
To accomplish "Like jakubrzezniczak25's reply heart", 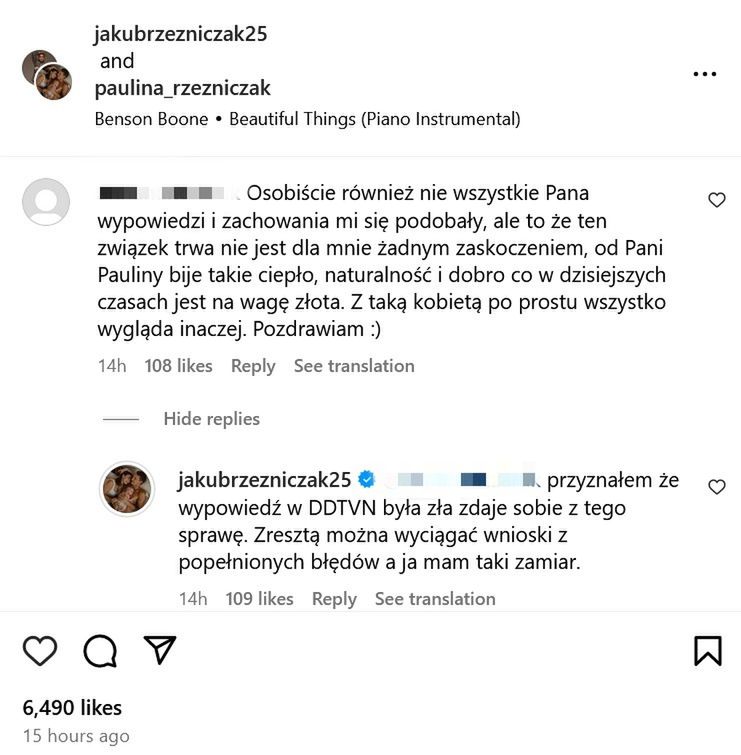I will pyautogui.click(x=717, y=487).
